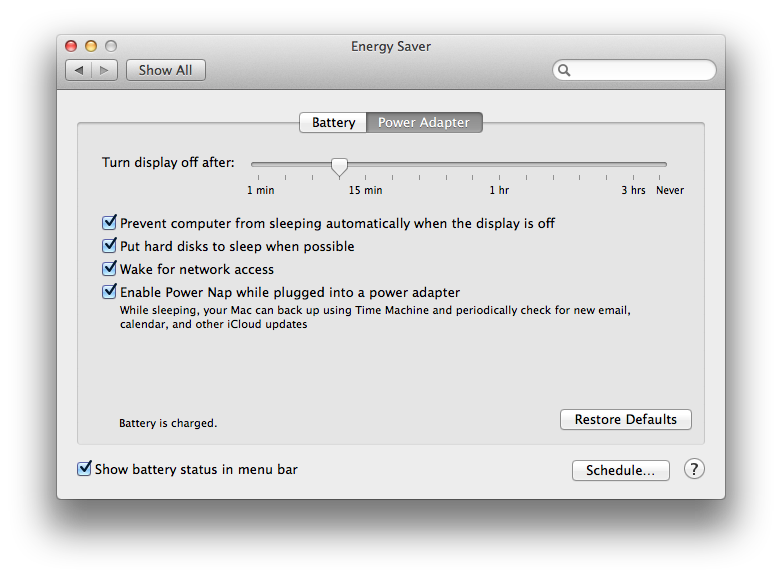This screenshot has width=782, height=578.
Task: Click the 'Turn display off after:' label
Action: 169,163
